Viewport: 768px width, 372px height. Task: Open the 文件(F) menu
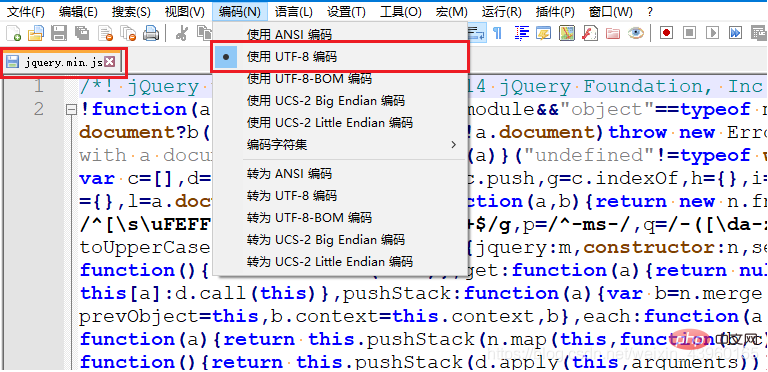(26, 11)
